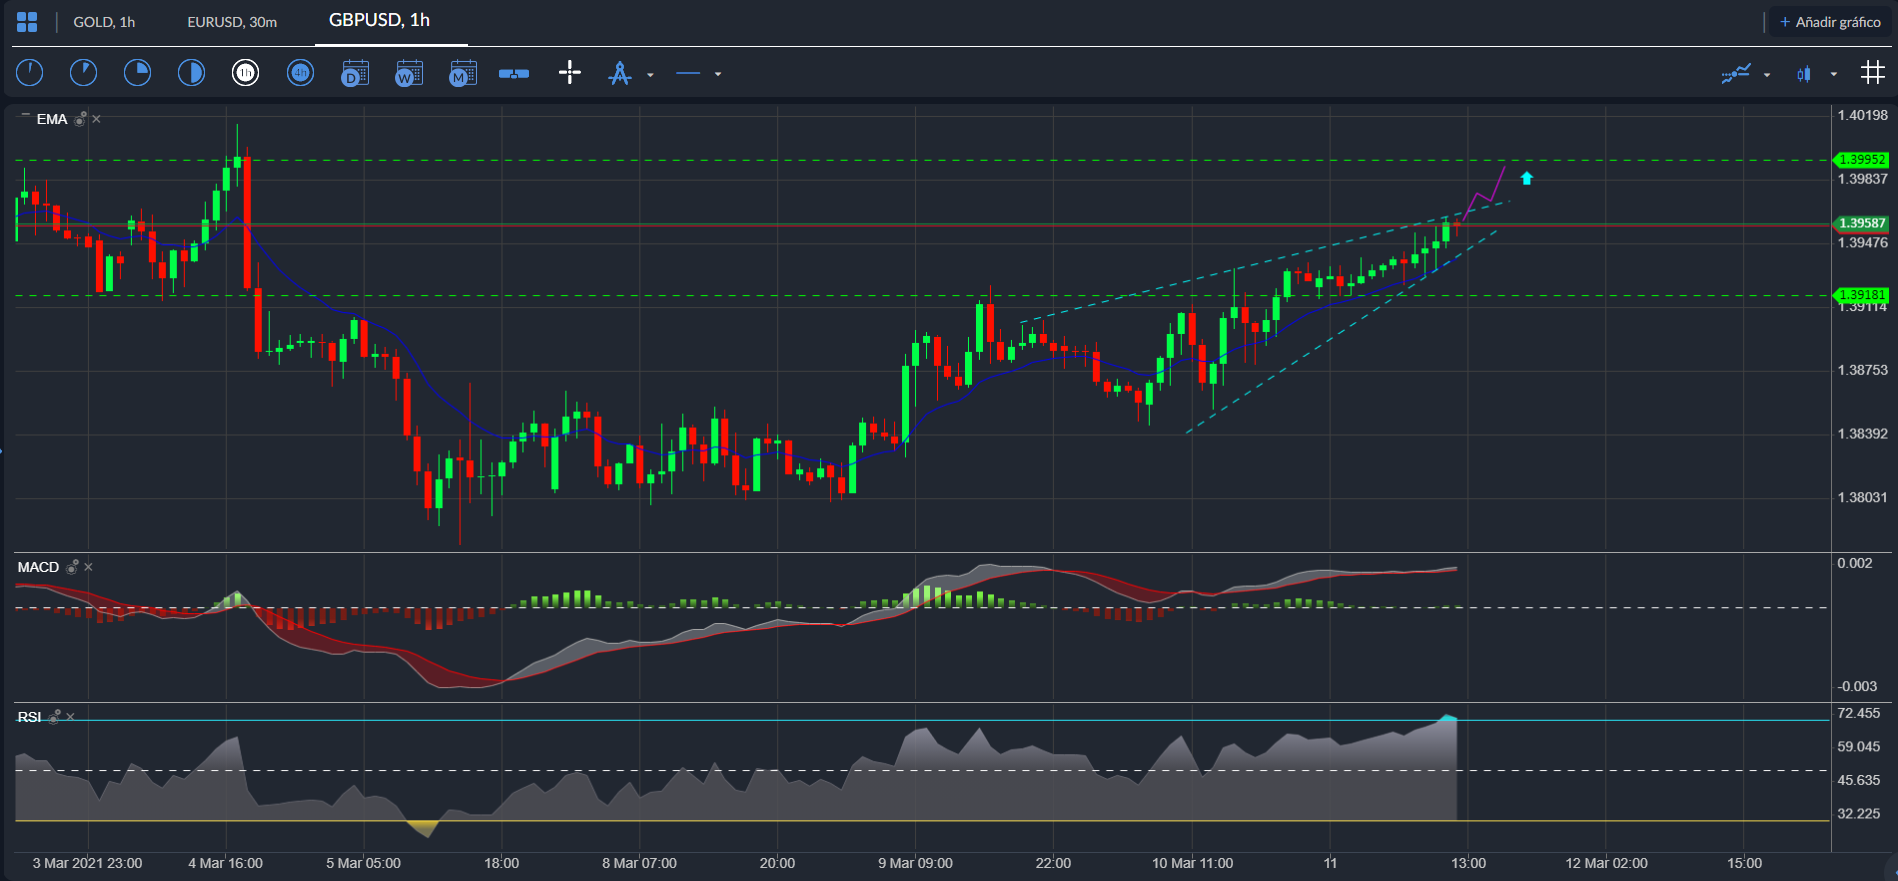Click the cyan up arrow marker
Viewport: 1898px width, 881px height.
[x=1527, y=178]
